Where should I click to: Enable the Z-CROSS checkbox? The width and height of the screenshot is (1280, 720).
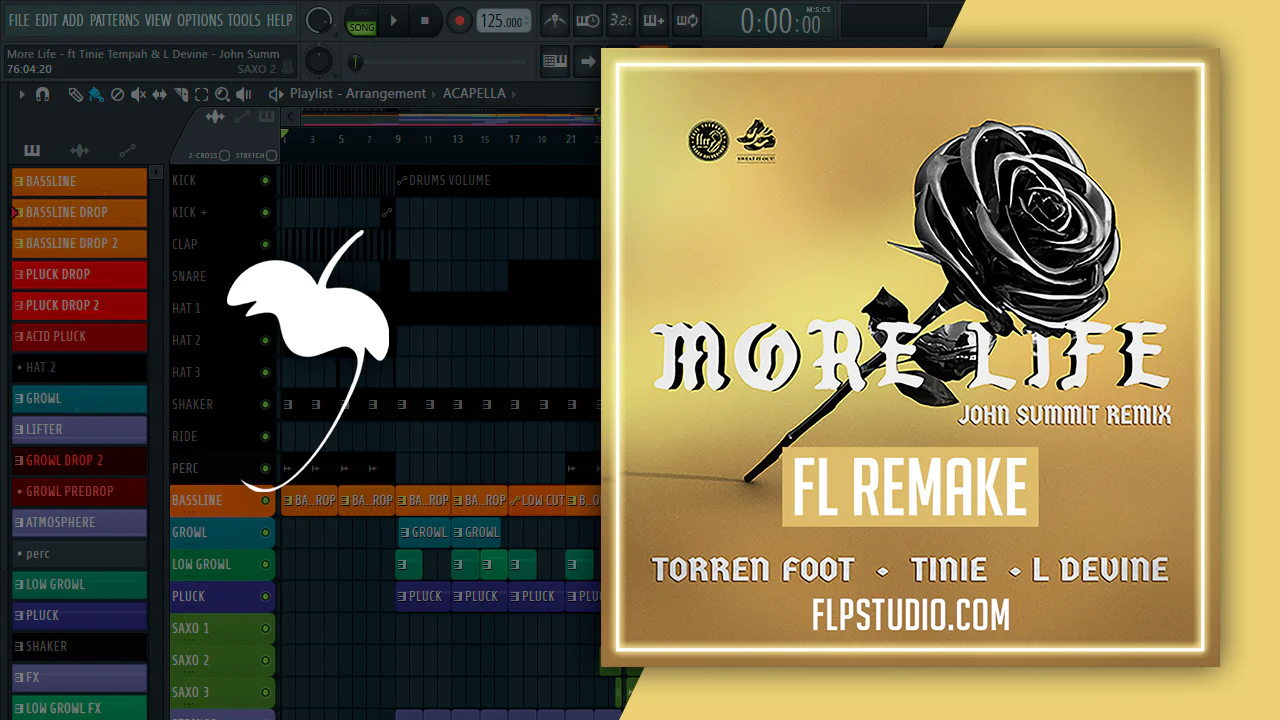tap(225, 155)
